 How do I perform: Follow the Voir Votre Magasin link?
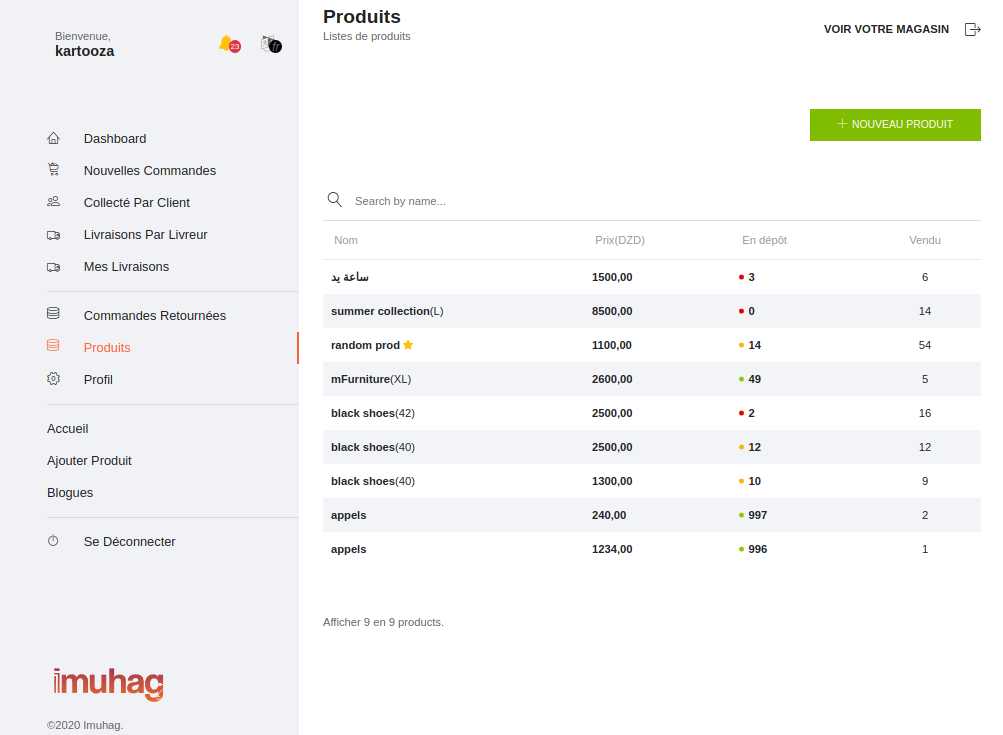(x=886, y=29)
